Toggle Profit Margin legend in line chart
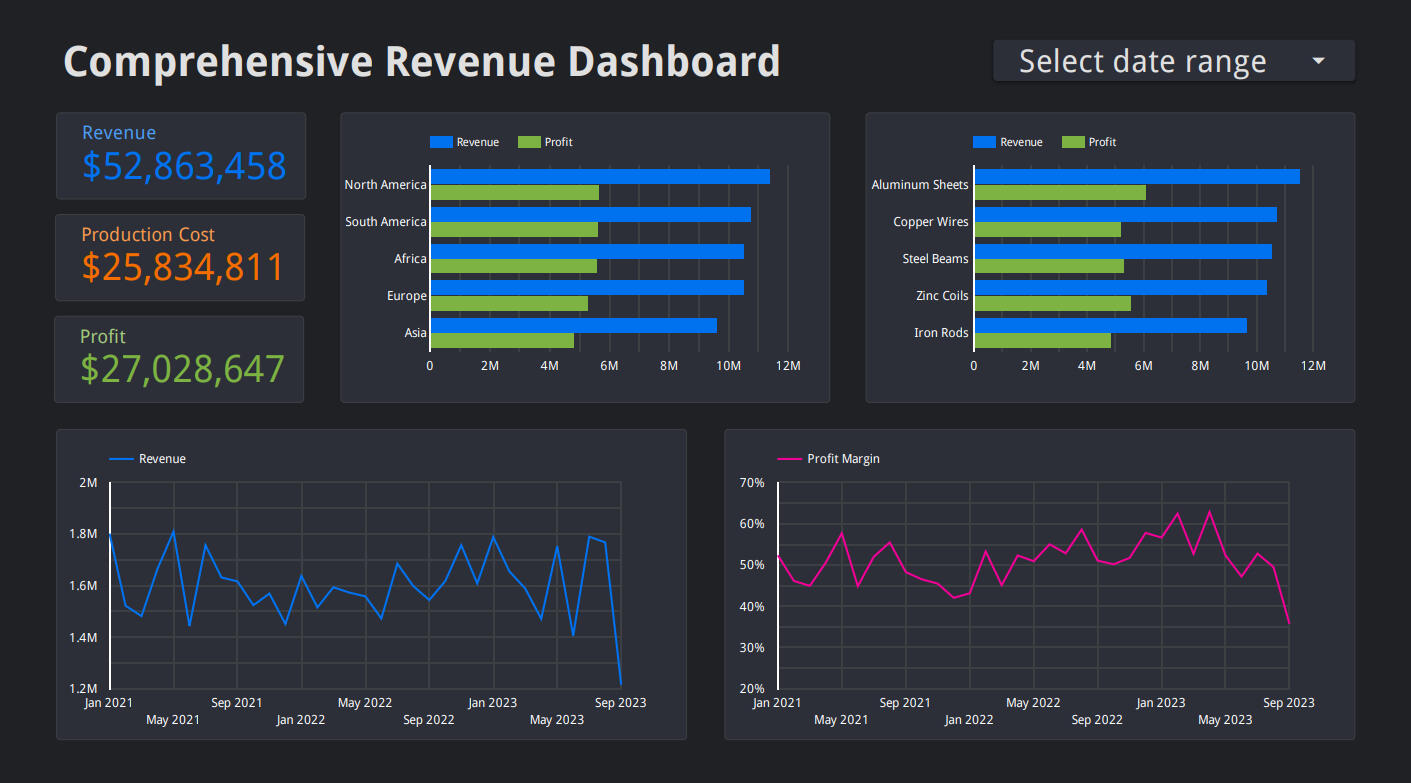Viewport: 1411px width, 783px height. tap(828, 459)
